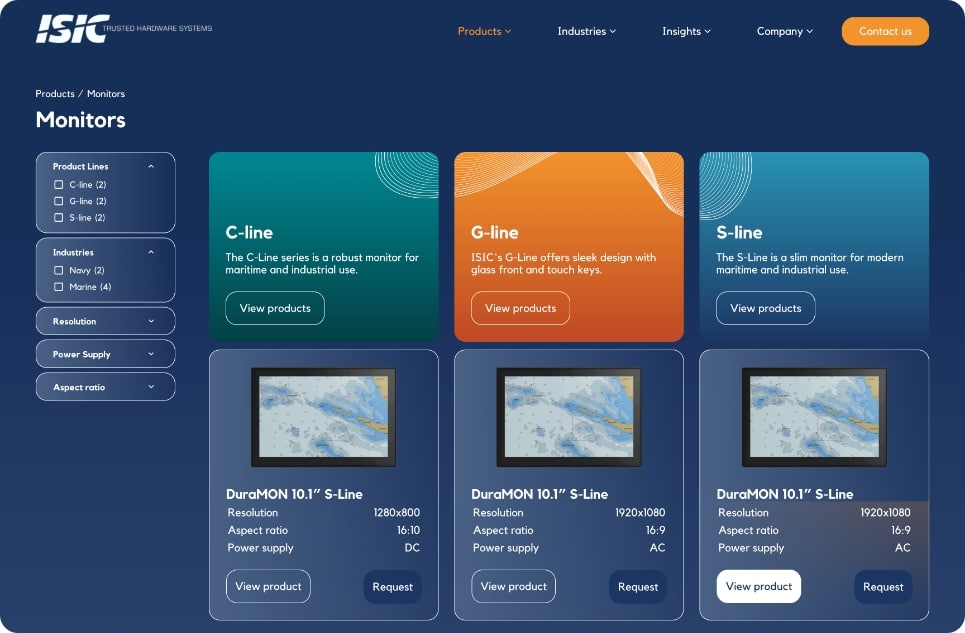Open the Insights navigation menu

tap(686, 31)
